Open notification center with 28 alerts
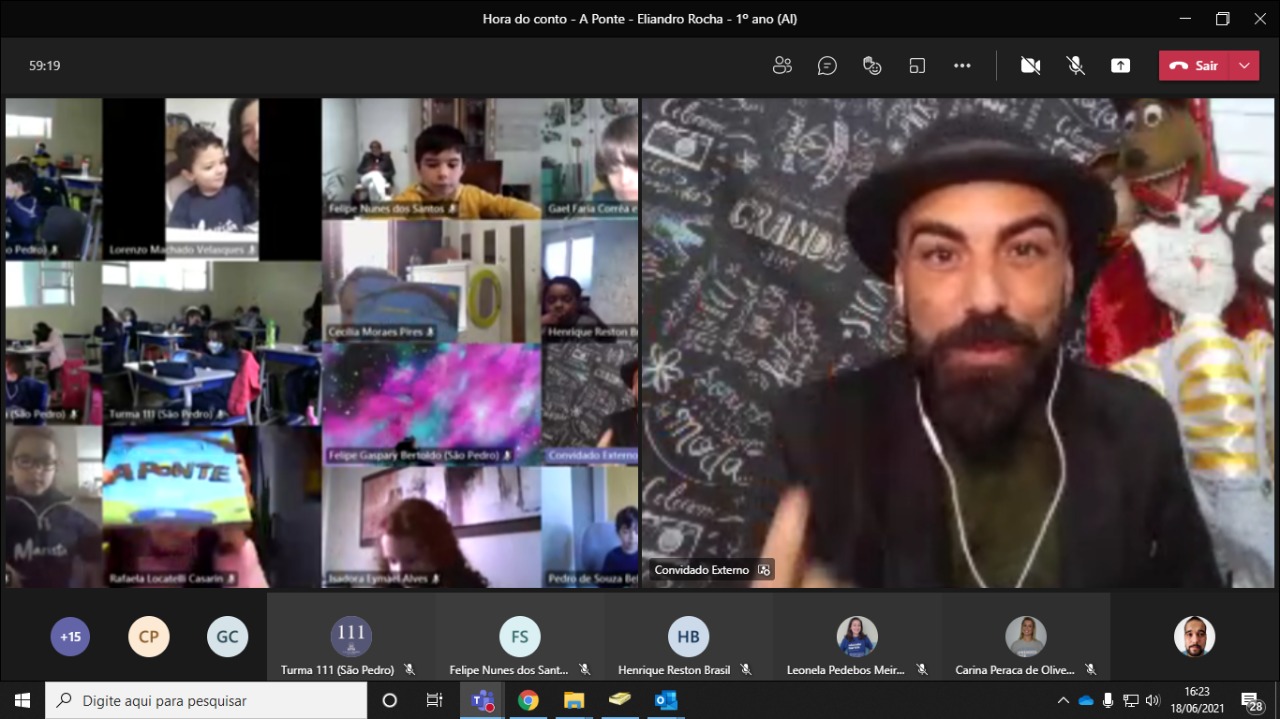The width and height of the screenshot is (1280, 719). (1251, 700)
